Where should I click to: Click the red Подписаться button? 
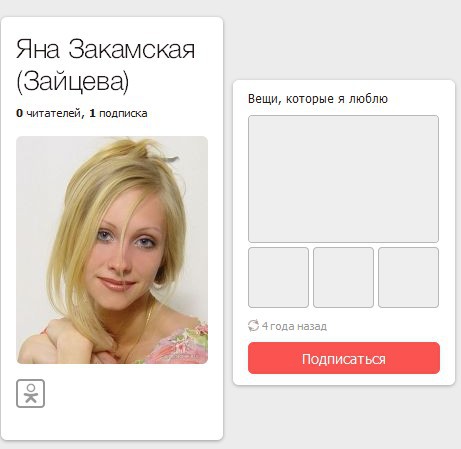pyautogui.click(x=344, y=358)
